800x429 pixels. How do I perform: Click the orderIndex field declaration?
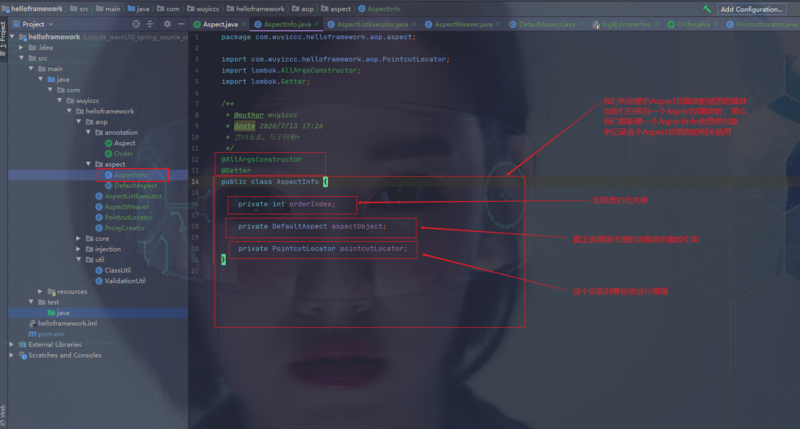[287, 204]
